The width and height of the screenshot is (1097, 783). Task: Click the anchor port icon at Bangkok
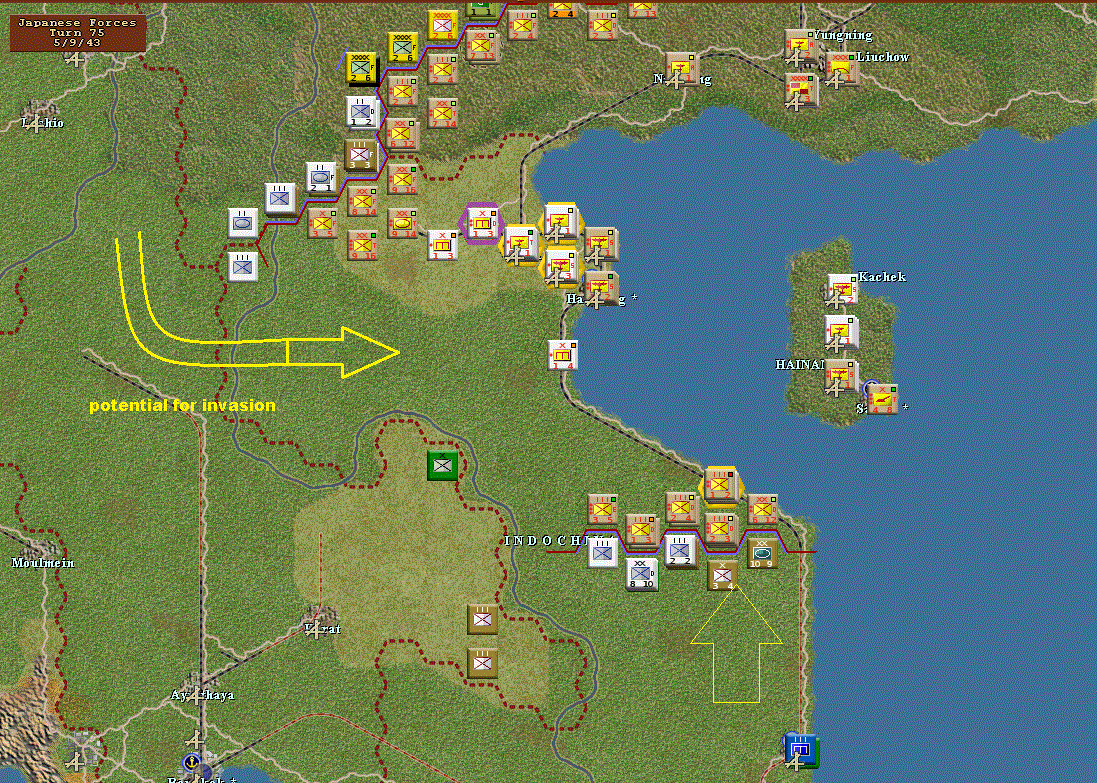pos(191,762)
